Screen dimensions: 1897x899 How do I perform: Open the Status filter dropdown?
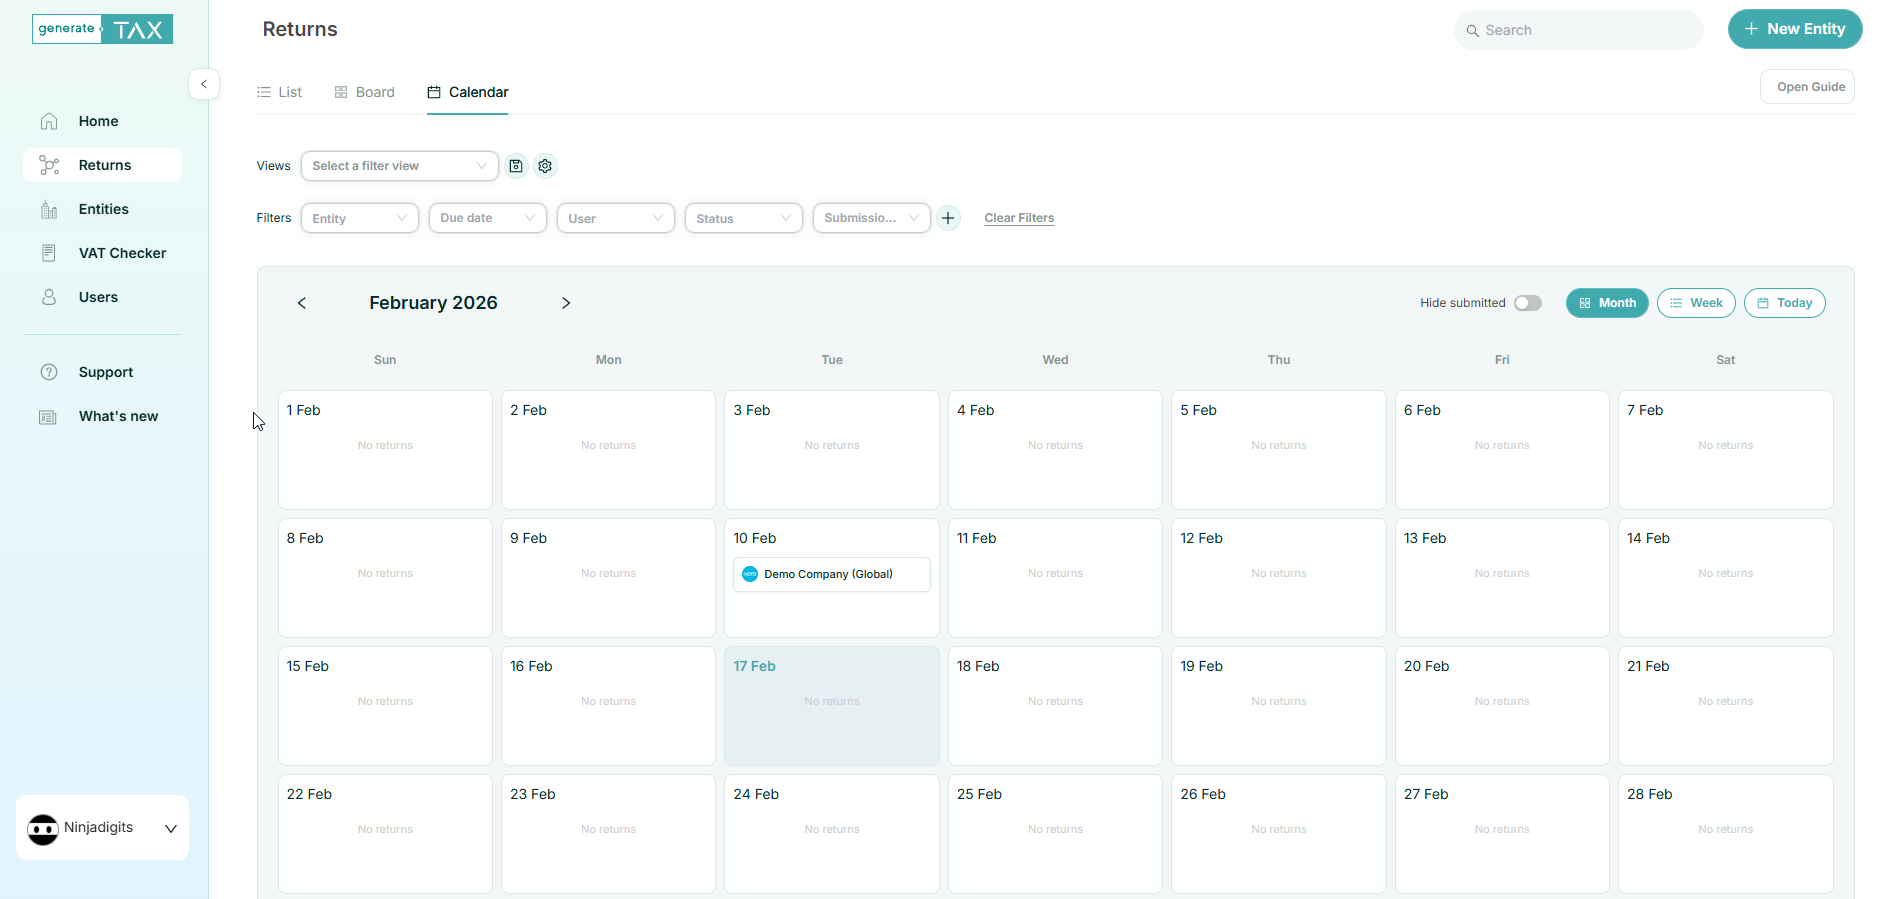tap(743, 218)
